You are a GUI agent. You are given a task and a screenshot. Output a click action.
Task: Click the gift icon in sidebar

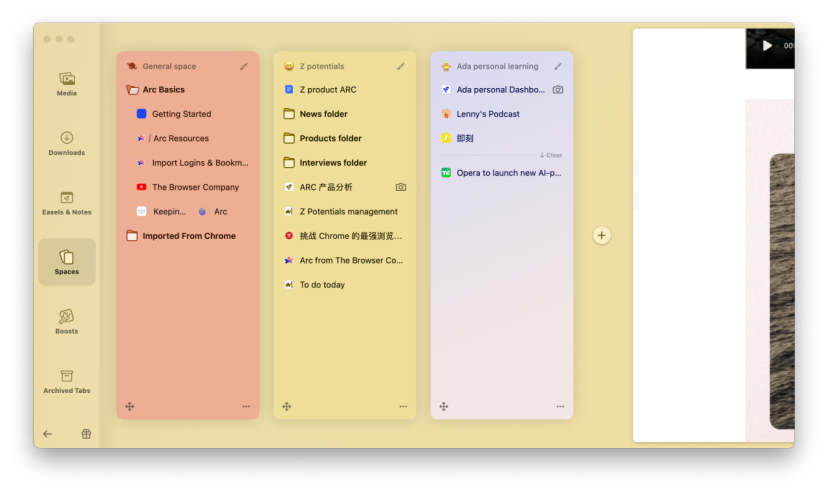click(86, 434)
